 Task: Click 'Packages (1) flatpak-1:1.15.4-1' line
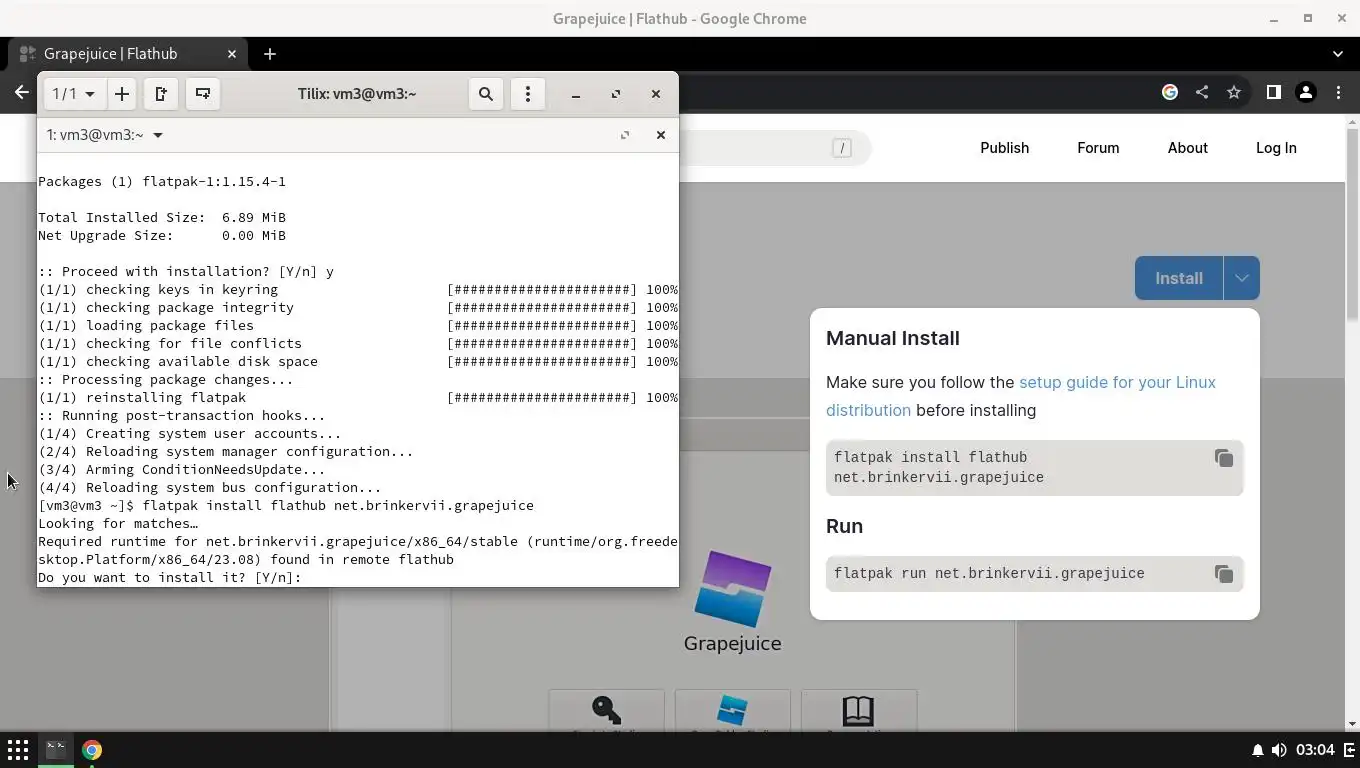tap(162, 182)
